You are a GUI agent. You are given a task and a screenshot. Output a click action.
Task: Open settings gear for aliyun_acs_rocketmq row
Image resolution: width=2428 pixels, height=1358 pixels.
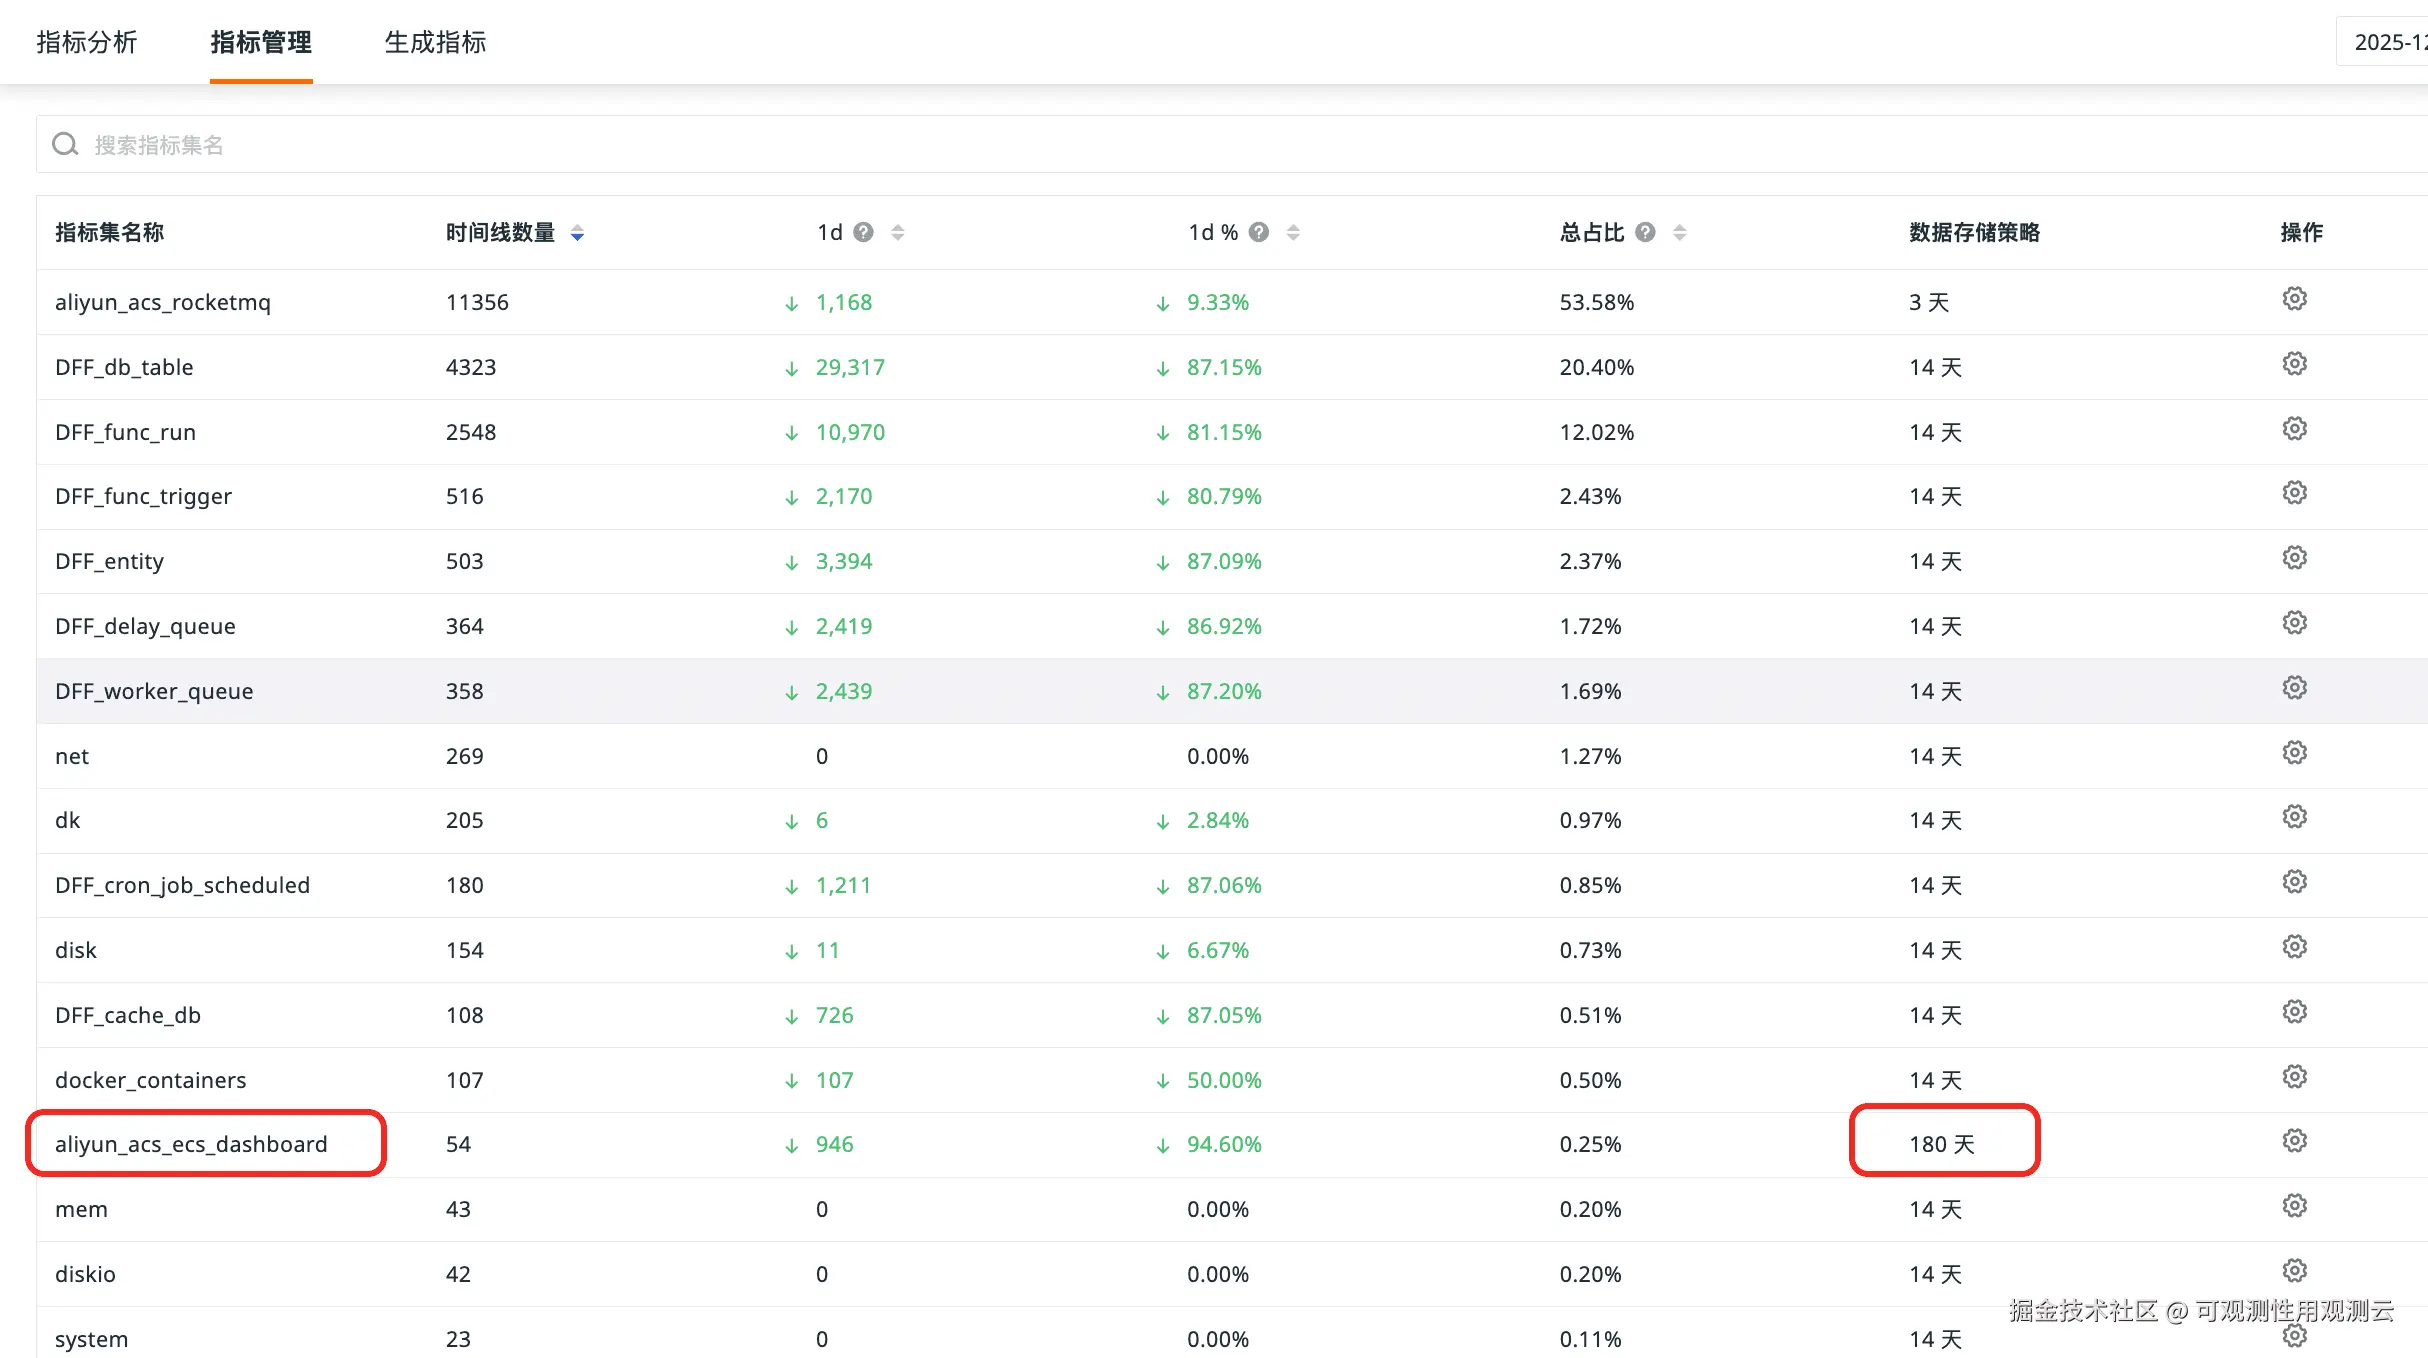(x=2294, y=299)
